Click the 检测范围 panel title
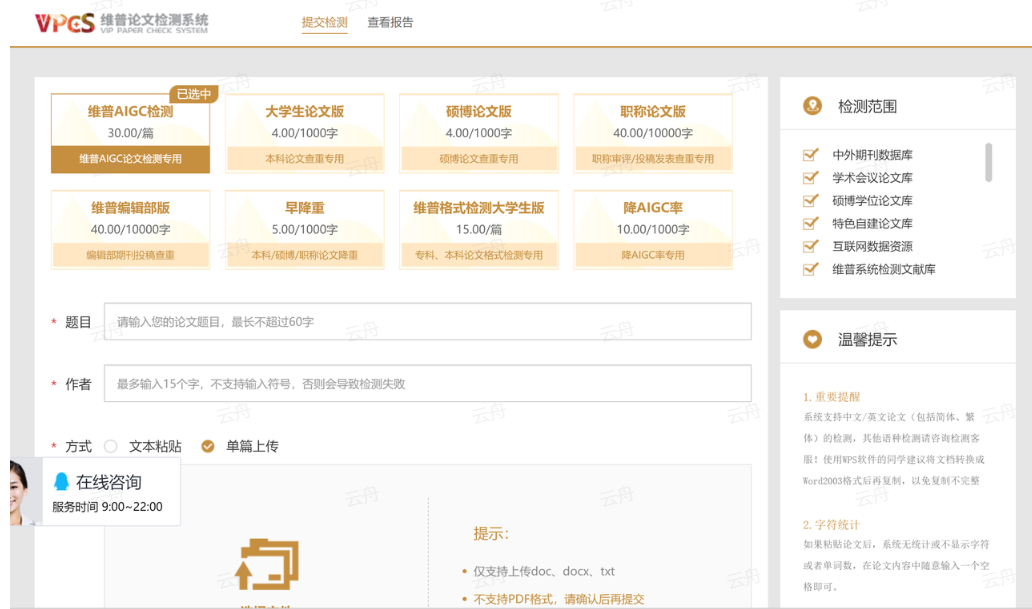 point(867,107)
